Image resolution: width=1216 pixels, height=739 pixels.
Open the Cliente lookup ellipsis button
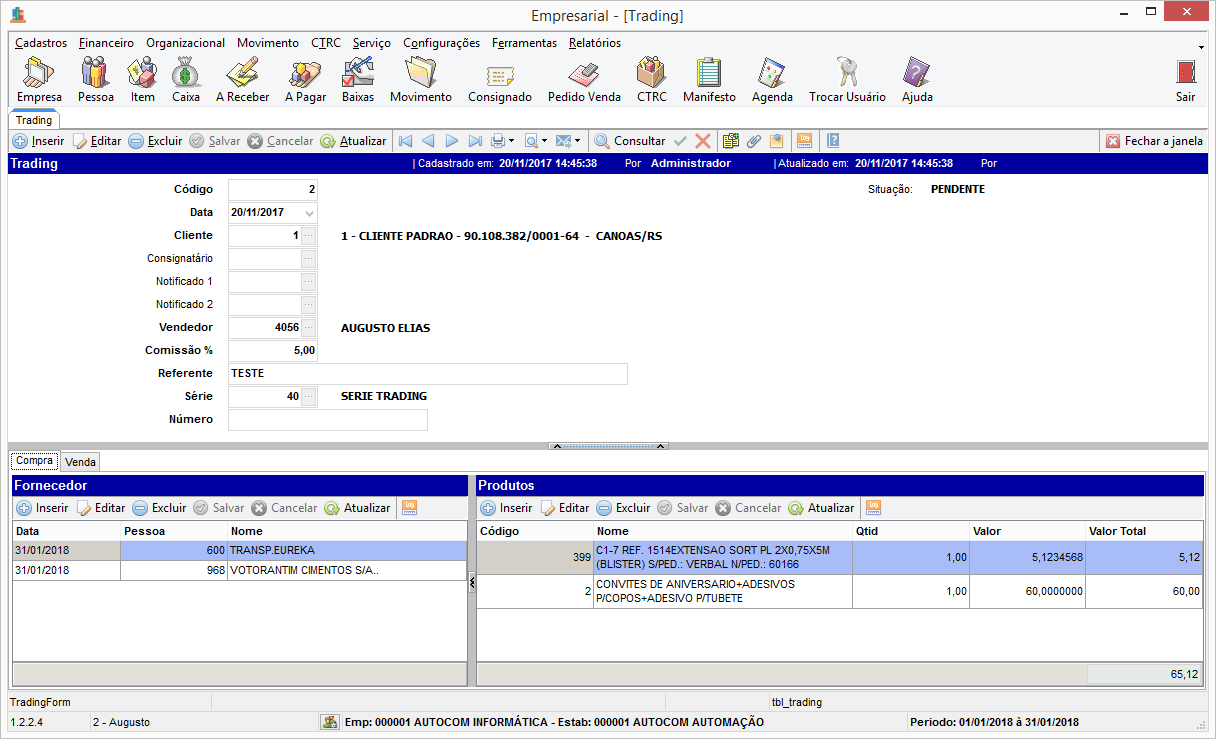(x=308, y=236)
